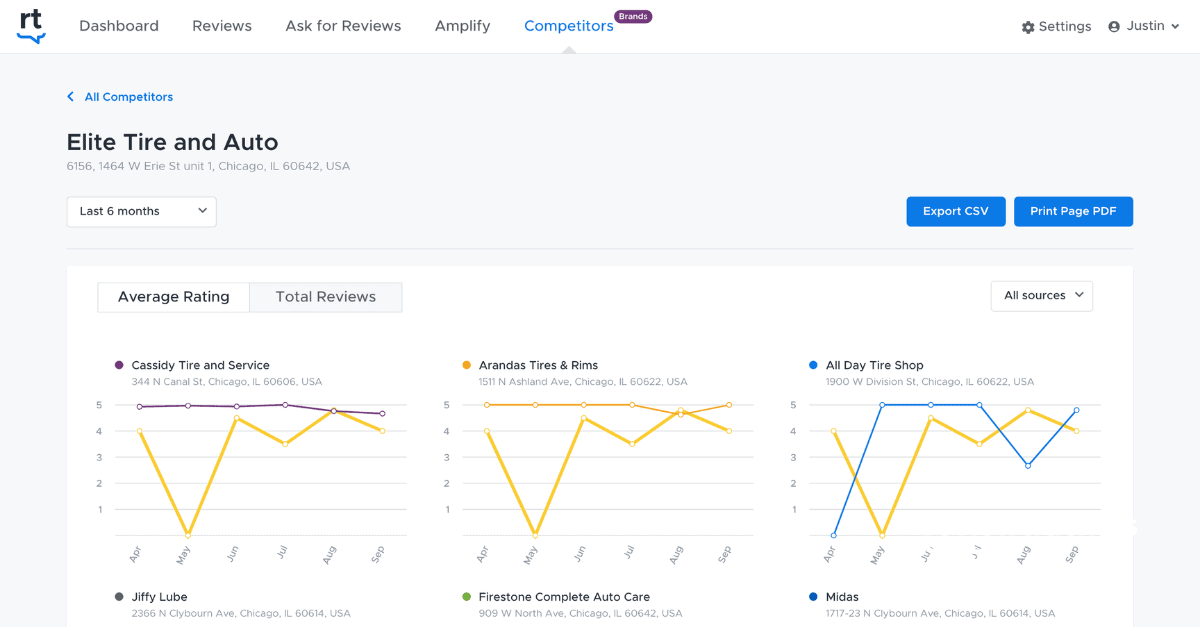Click the purple Brands badge

633,16
